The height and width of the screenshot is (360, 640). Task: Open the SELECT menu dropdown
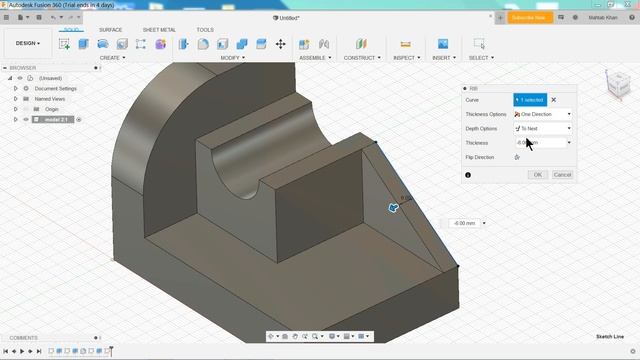(x=481, y=58)
